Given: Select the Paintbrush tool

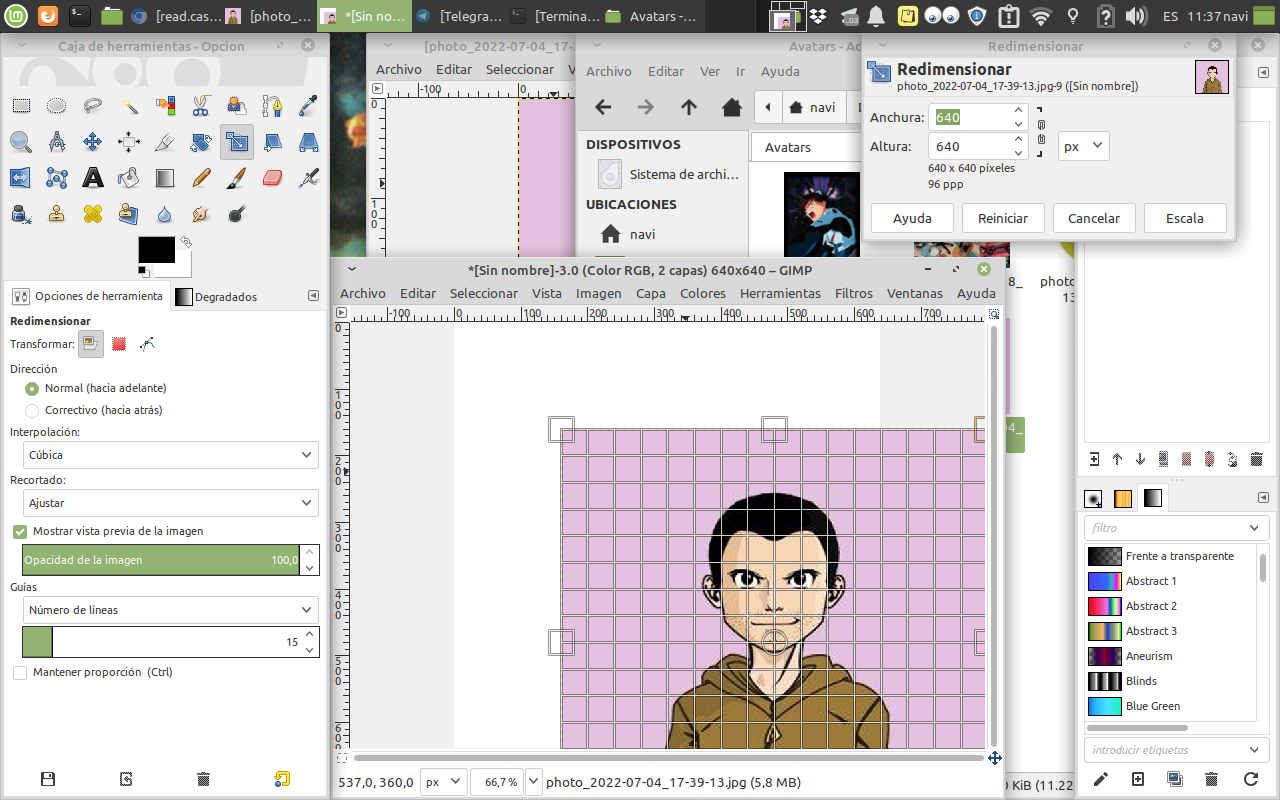Looking at the screenshot, I should [237, 178].
